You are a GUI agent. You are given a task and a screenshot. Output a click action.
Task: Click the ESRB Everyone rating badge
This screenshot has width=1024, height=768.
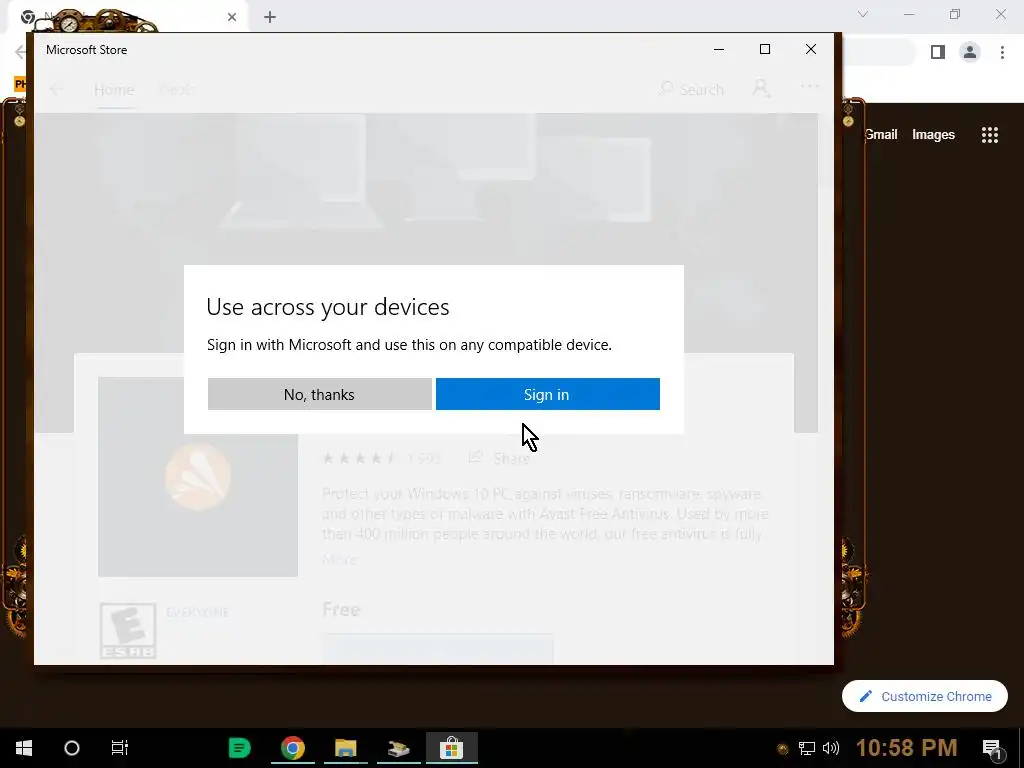[128, 630]
